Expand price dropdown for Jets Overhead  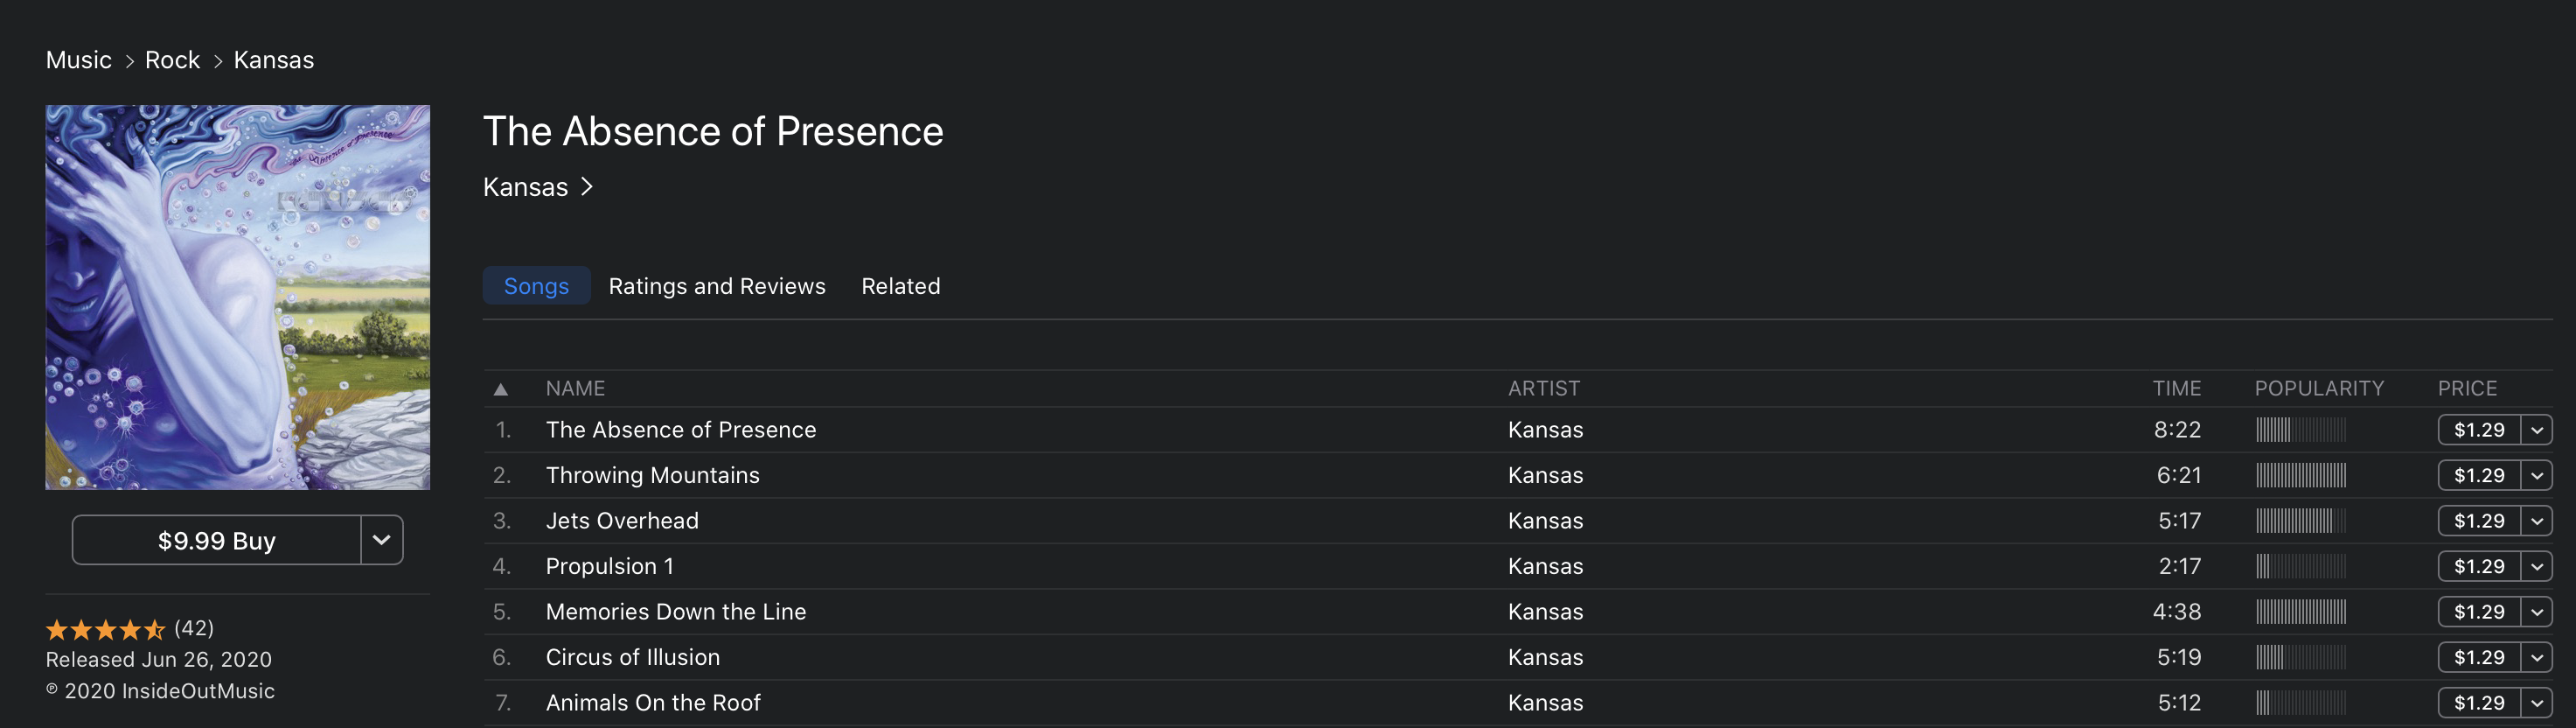2536,521
